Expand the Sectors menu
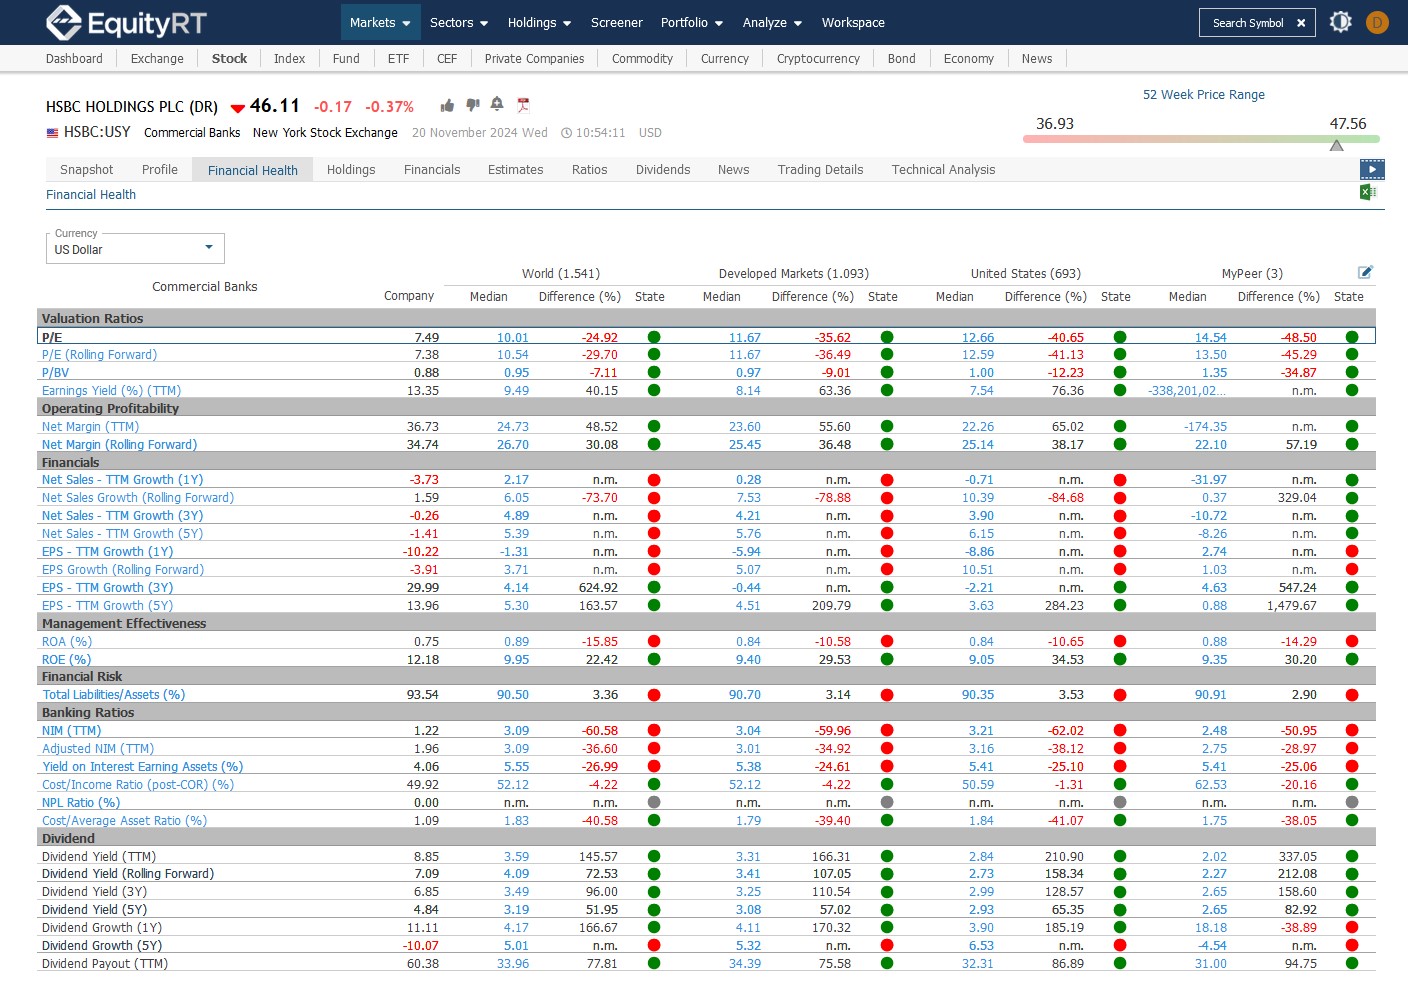 (459, 22)
